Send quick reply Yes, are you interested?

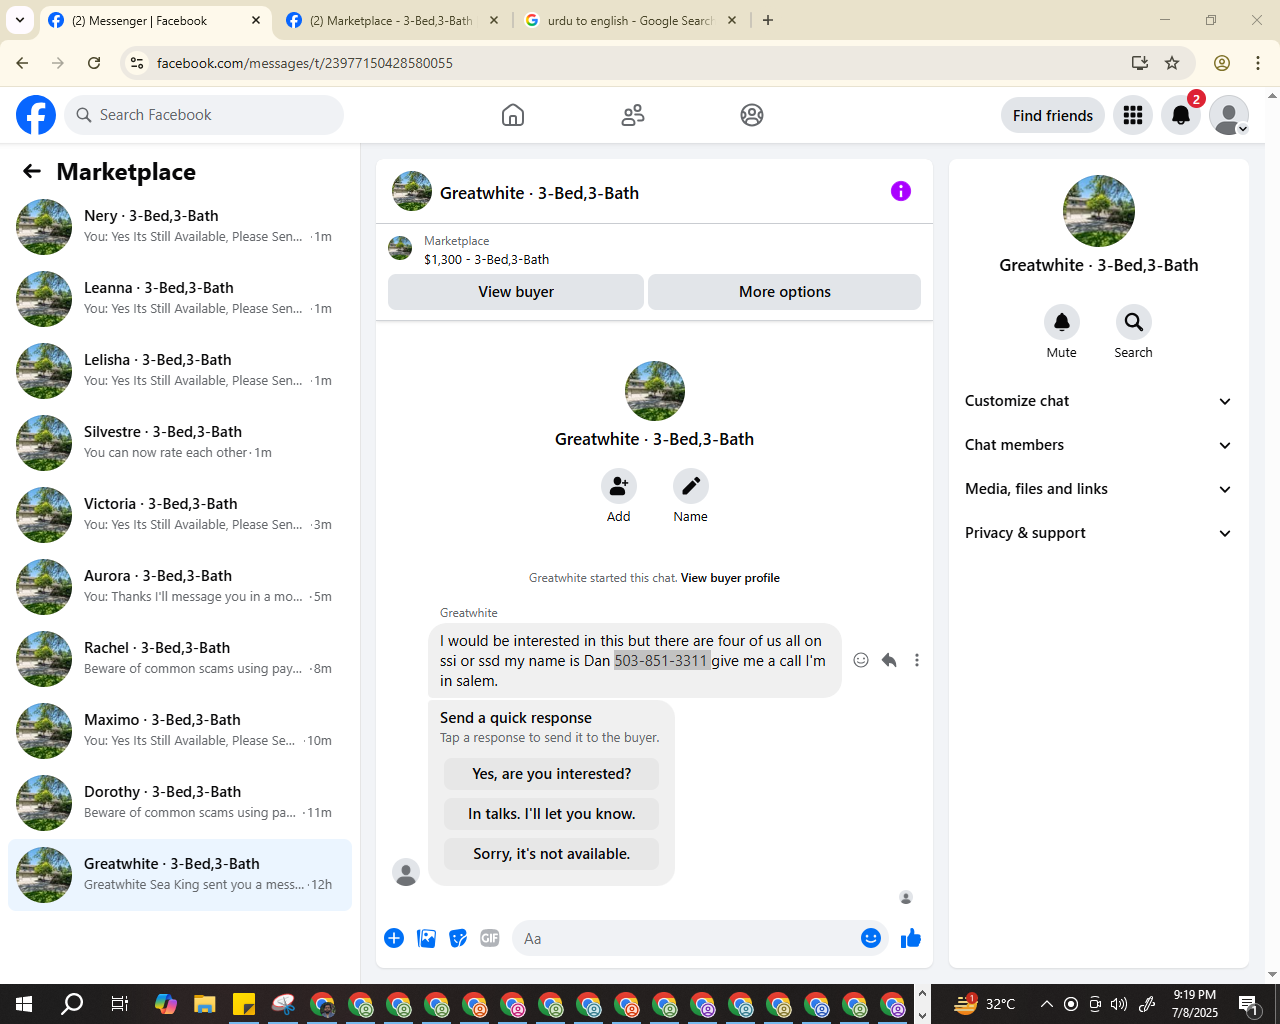(552, 774)
